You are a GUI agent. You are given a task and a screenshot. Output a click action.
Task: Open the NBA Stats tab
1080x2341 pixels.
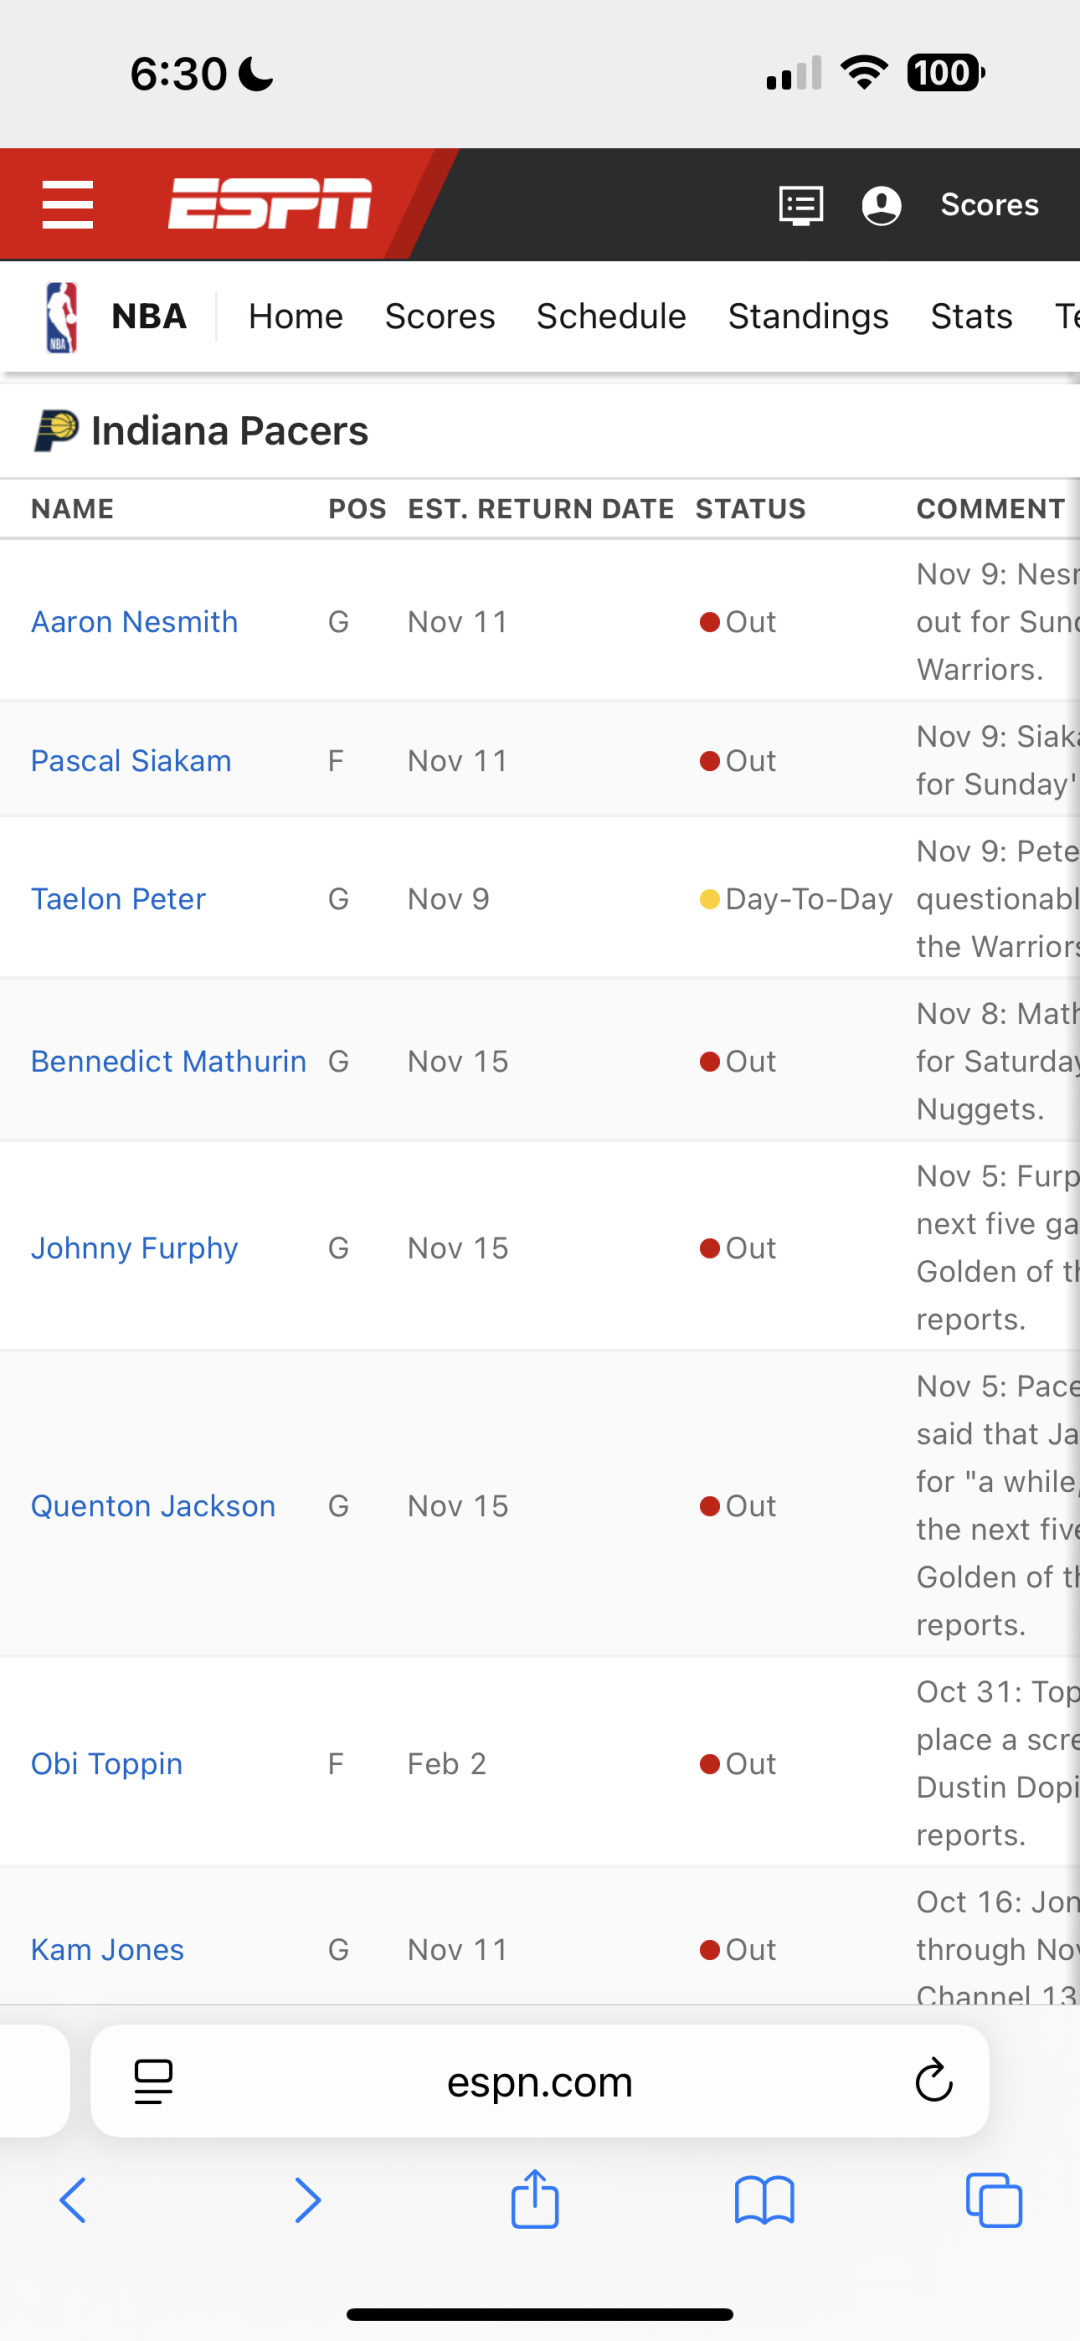click(971, 317)
